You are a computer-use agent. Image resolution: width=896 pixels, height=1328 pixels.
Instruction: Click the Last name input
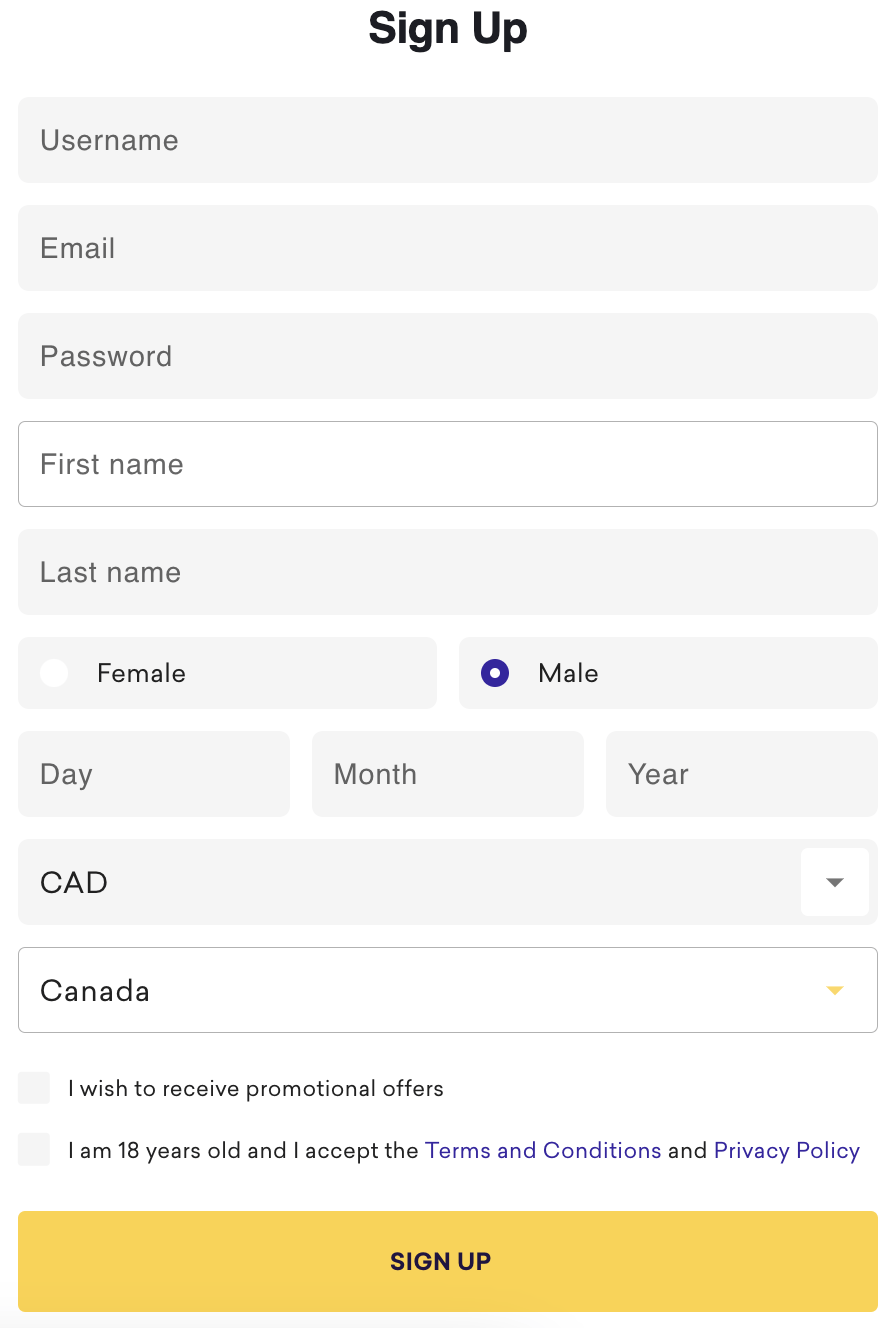click(447, 572)
